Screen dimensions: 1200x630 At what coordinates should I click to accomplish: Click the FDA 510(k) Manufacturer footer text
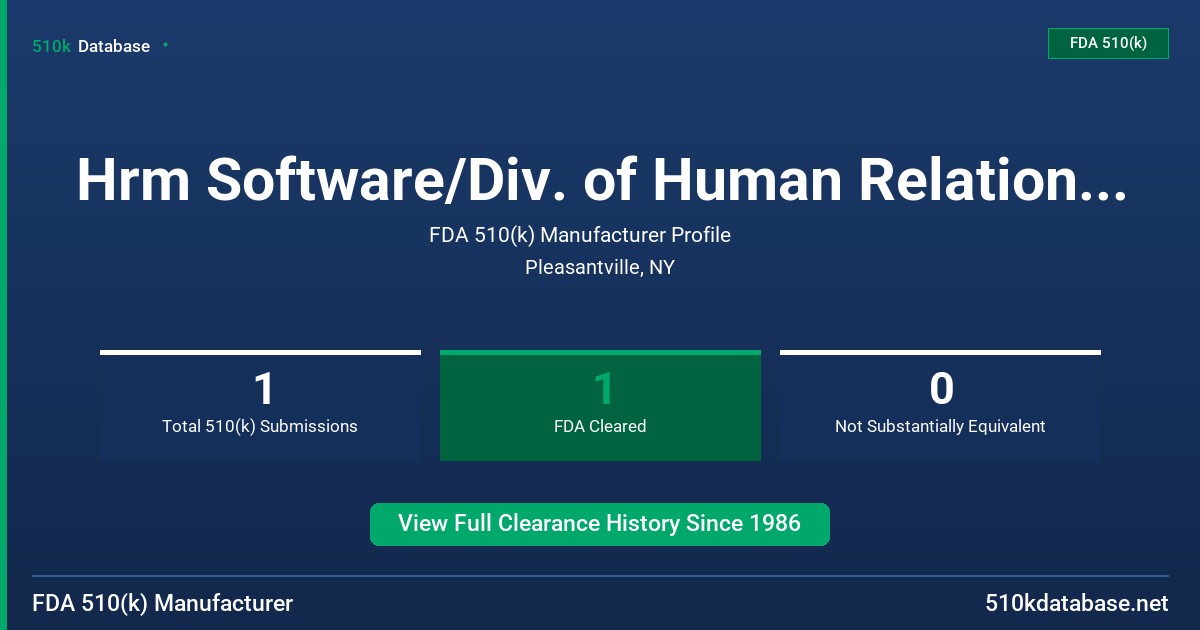click(163, 604)
